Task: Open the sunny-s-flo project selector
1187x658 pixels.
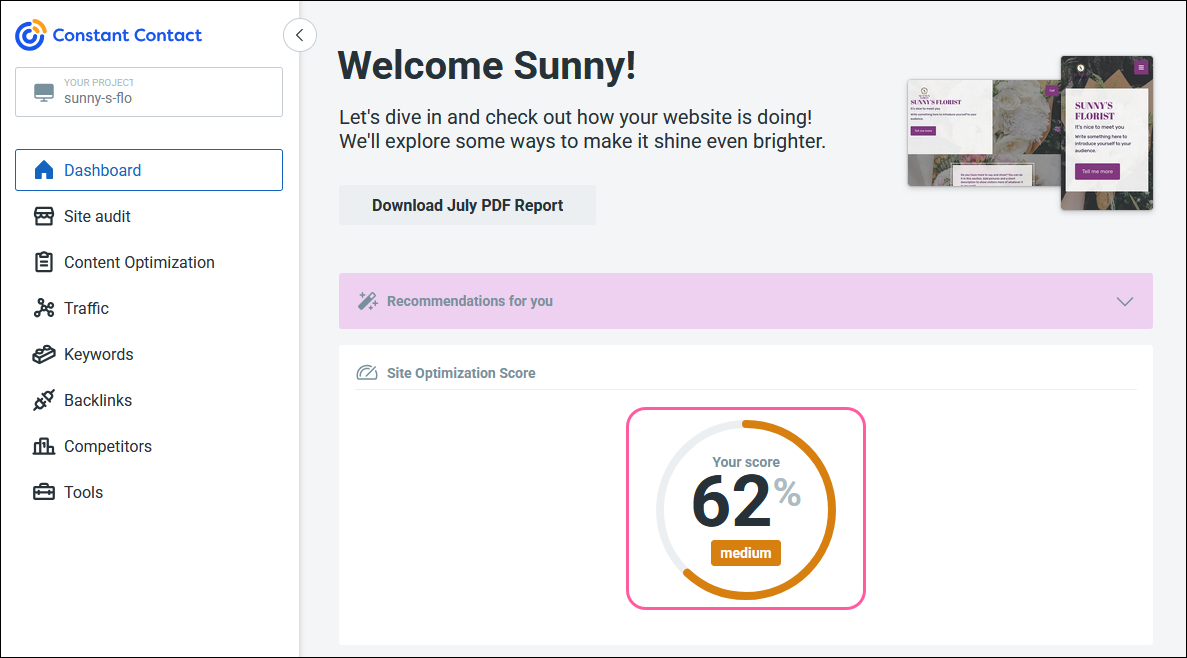Action: pos(149,92)
